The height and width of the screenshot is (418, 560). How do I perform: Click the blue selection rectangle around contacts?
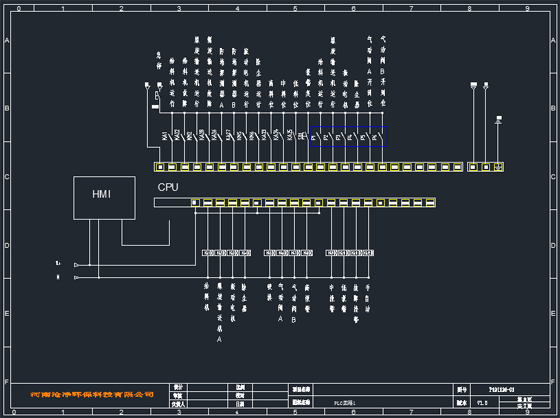pos(349,136)
